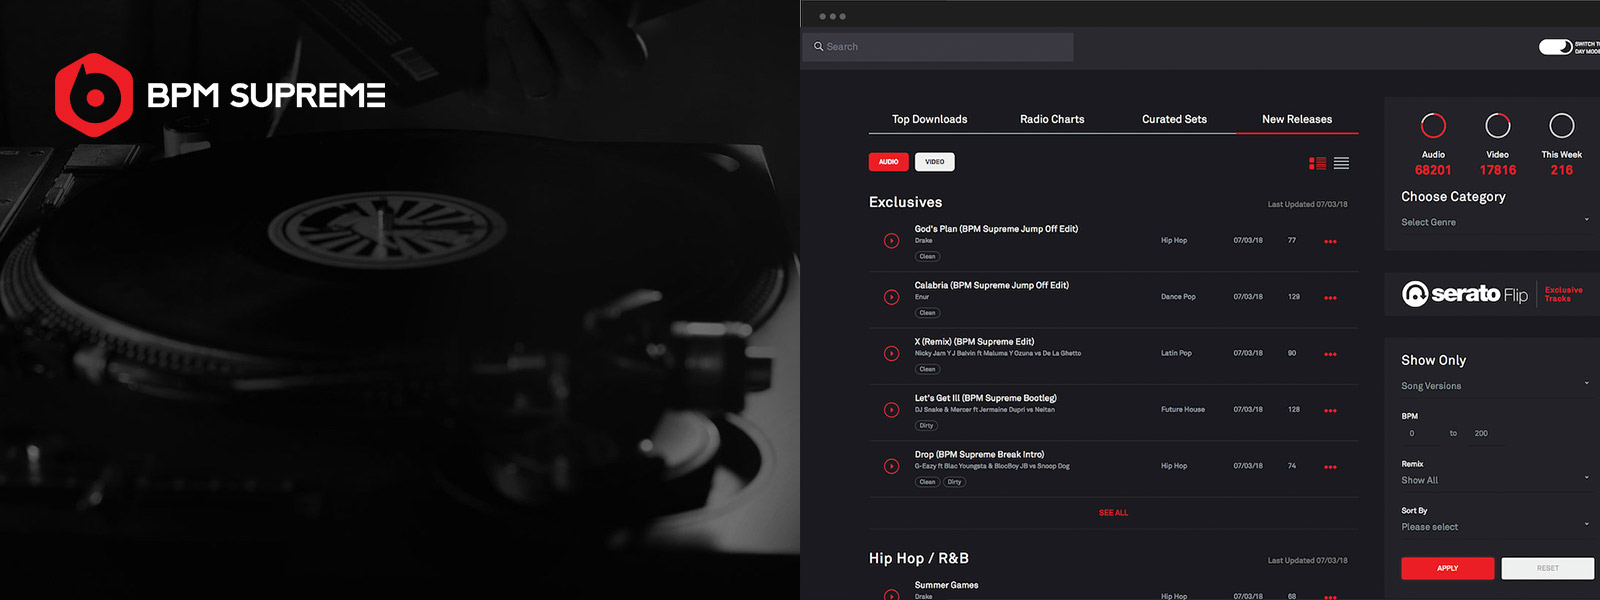Image resolution: width=1600 pixels, height=600 pixels.
Task: Expand the Select Genre dropdown
Action: point(1494,222)
